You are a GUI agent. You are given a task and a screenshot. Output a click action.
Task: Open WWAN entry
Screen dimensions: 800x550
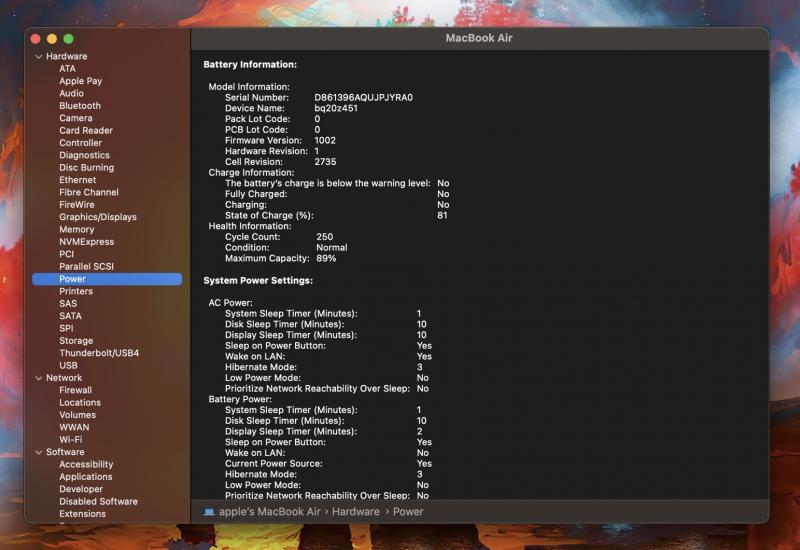[x=74, y=427]
